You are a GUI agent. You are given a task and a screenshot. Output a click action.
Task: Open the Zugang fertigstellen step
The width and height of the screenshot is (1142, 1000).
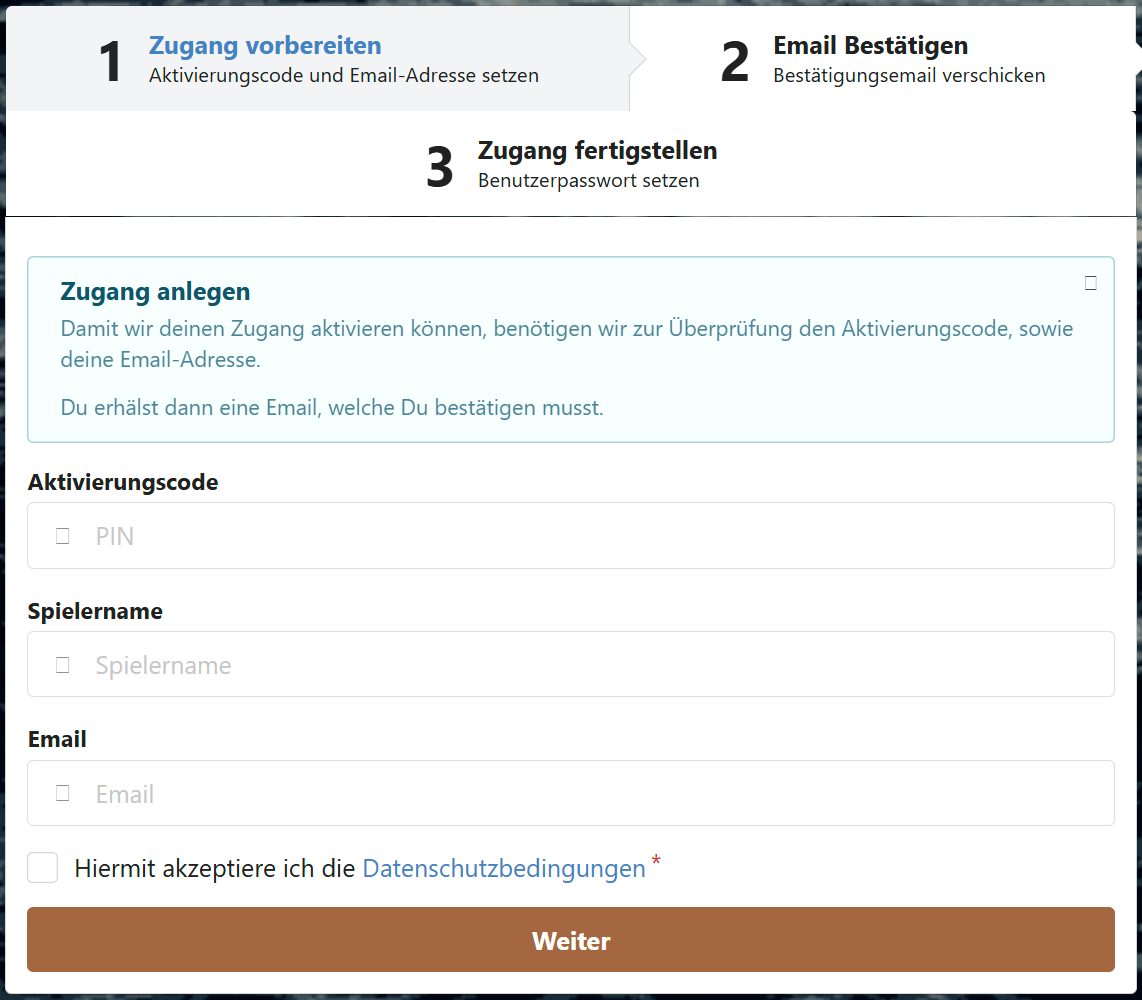597,150
